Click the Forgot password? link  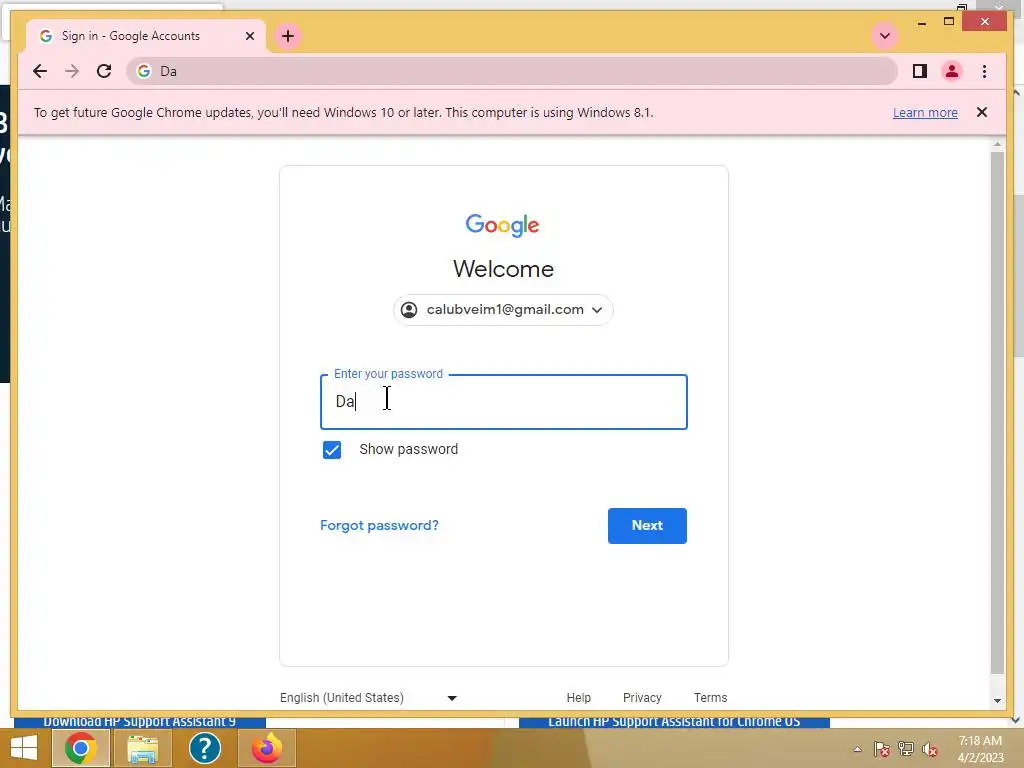click(379, 526)
